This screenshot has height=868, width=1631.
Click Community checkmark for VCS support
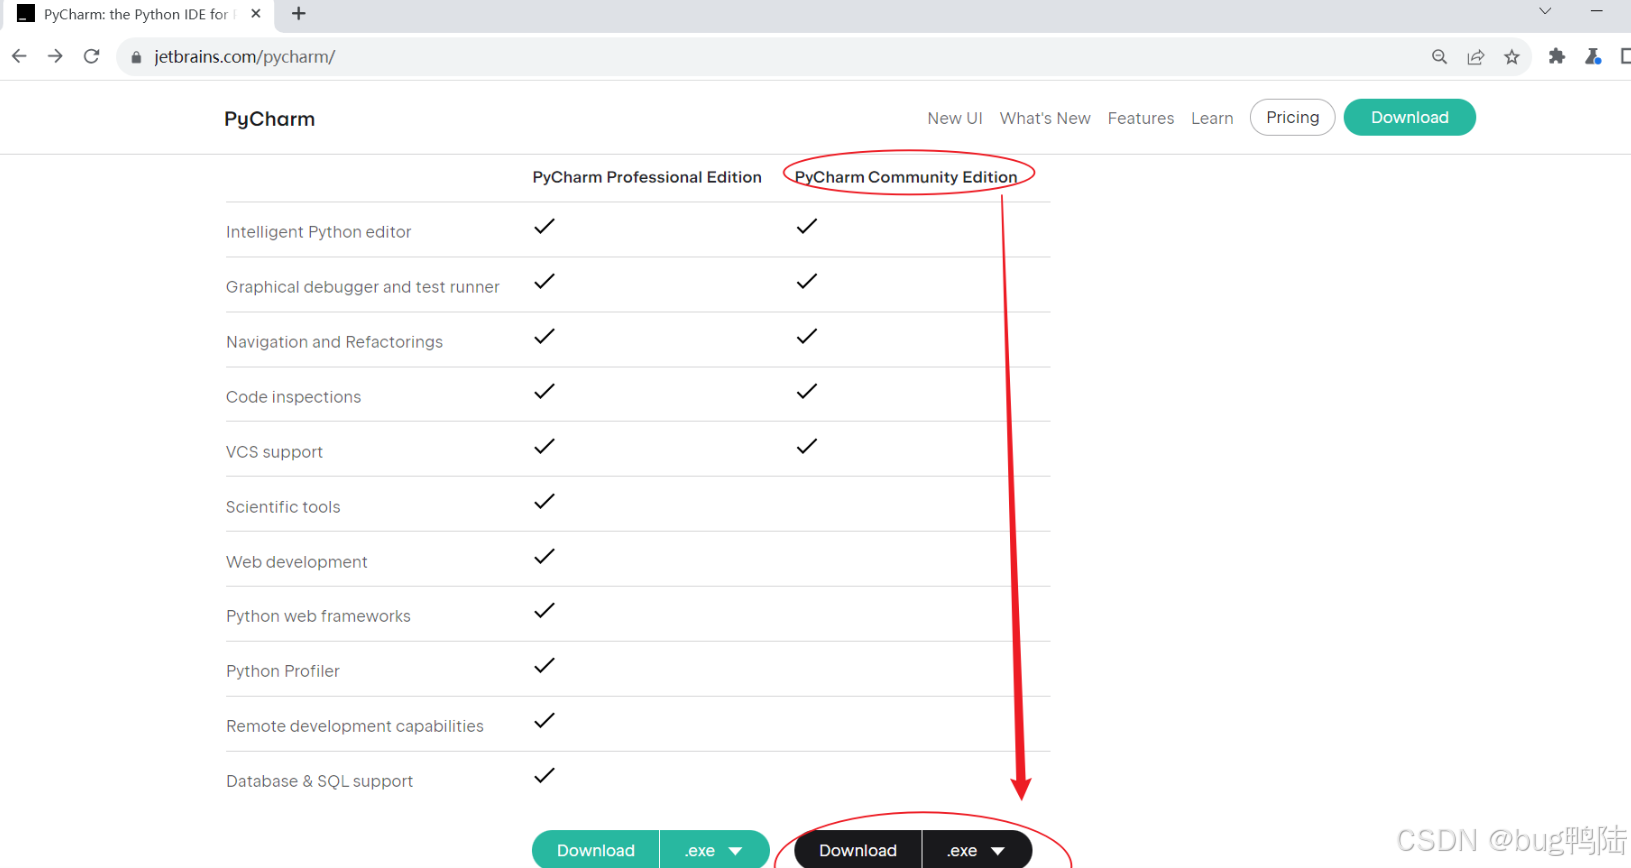[807, 446]
